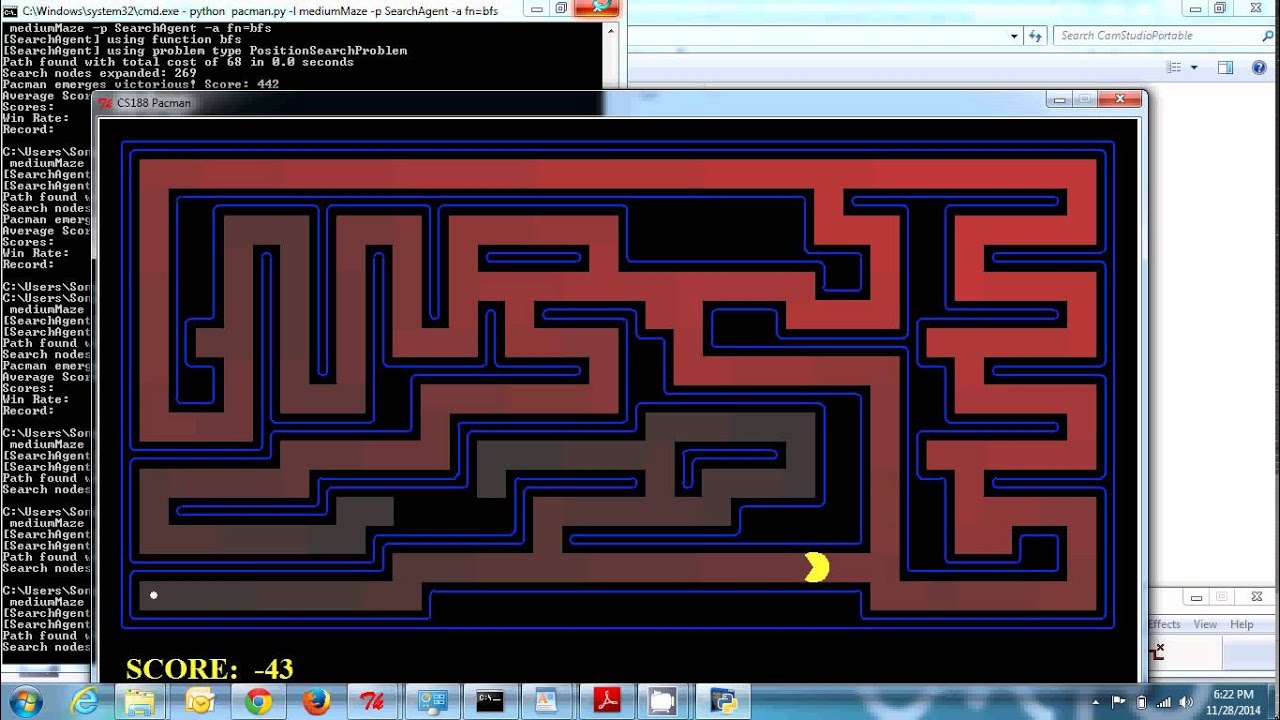Click the SCORE: -43 text
This screenshot has height=720, width=1280.
(209, 668)
